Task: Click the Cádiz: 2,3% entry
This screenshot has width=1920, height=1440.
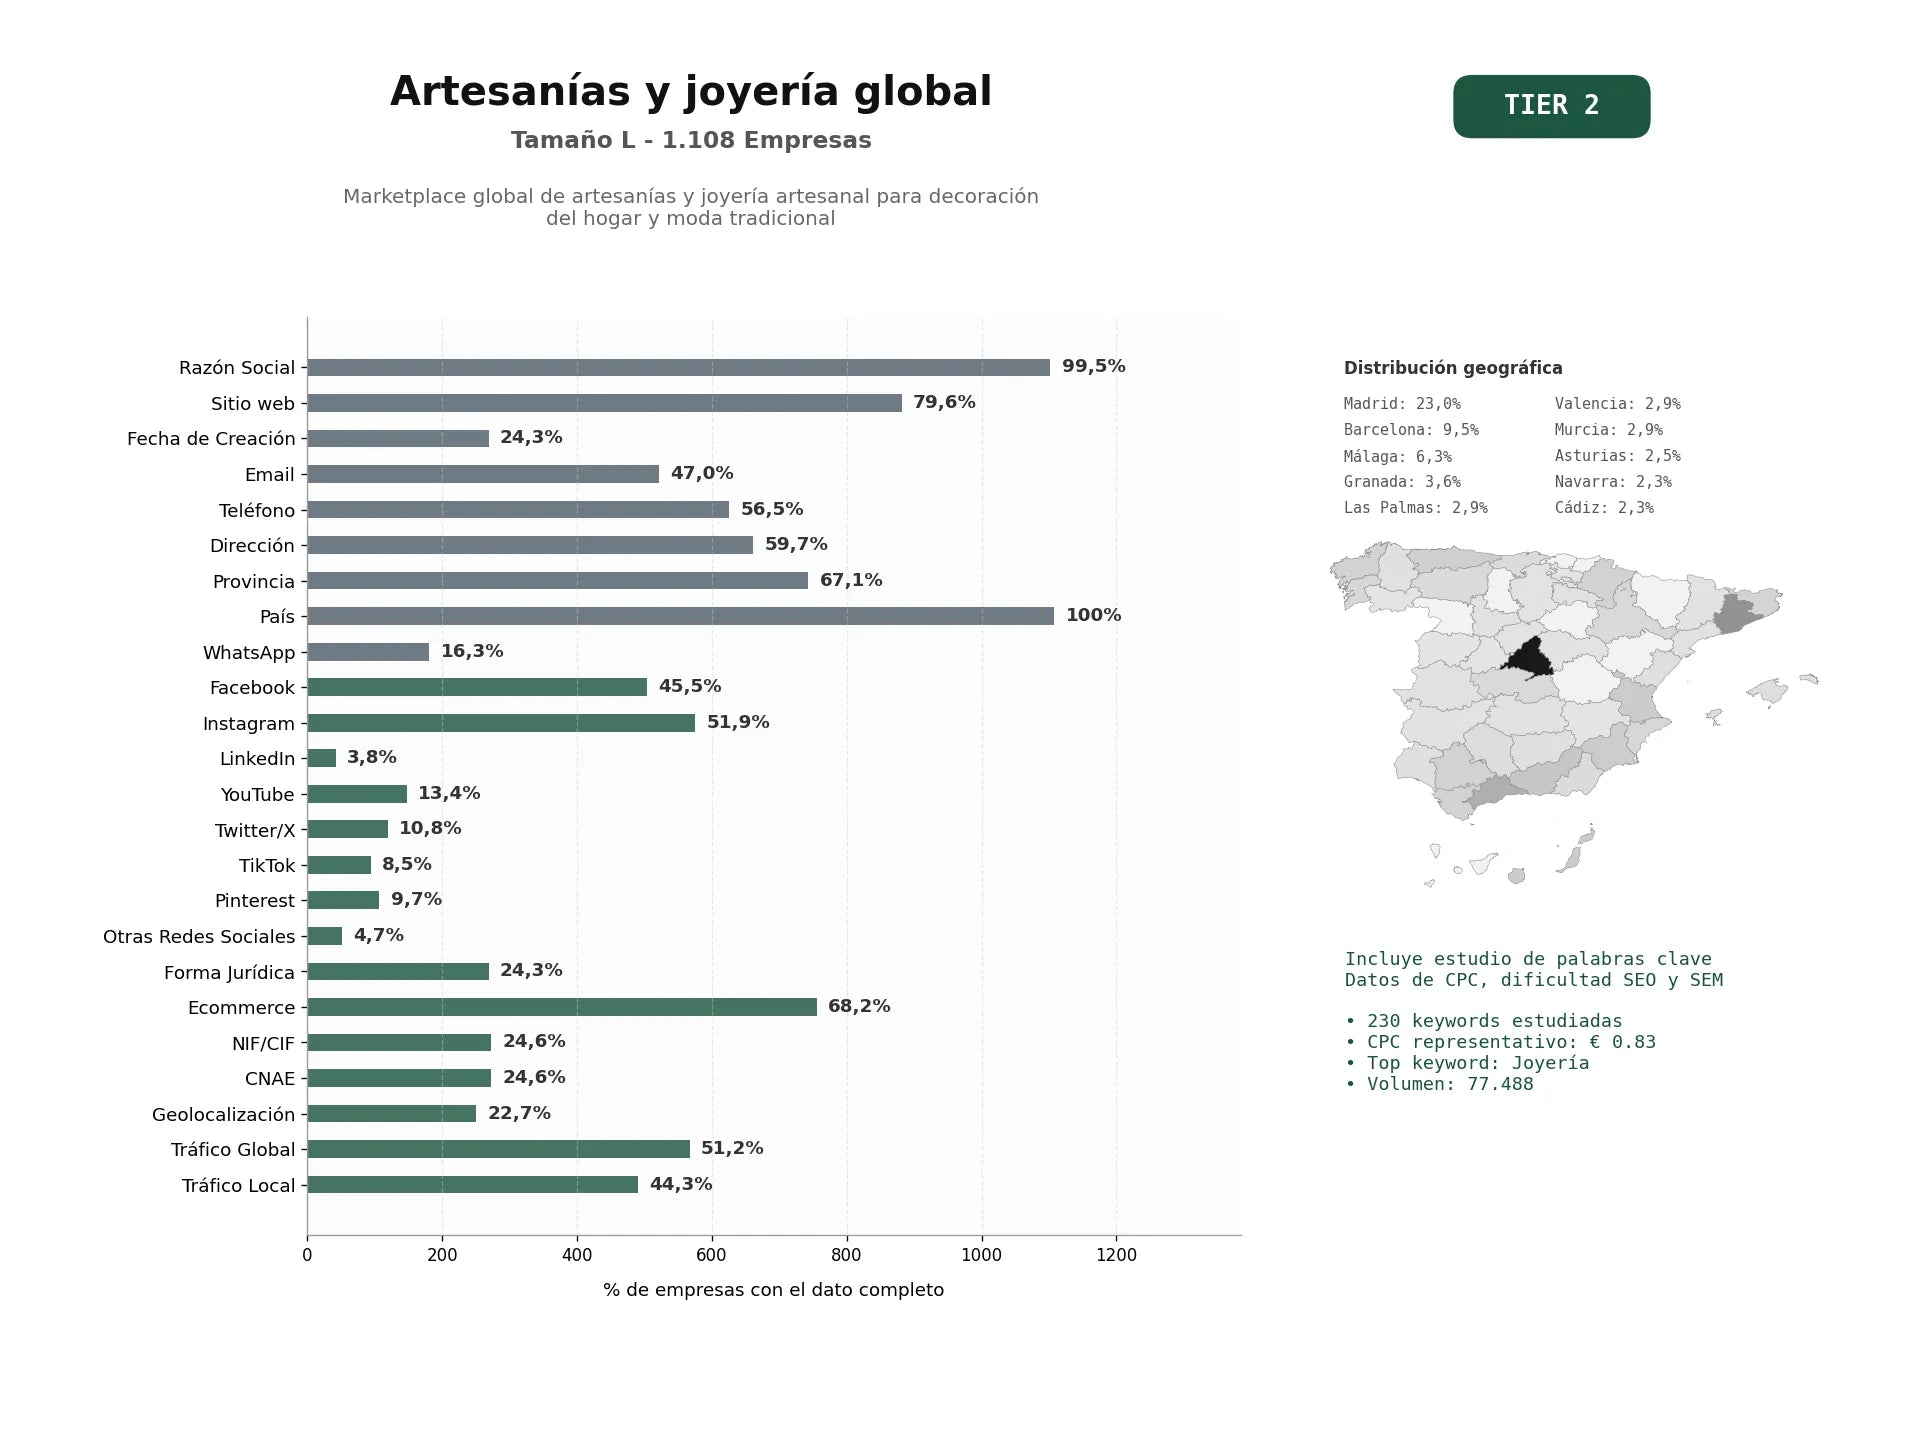Action: tap(1604, 508)
